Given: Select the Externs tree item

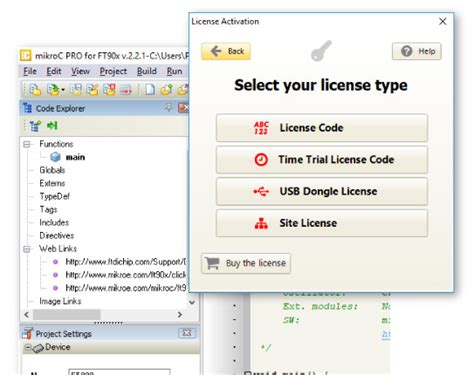Looking at the screenshot, I should pos(52,183).
